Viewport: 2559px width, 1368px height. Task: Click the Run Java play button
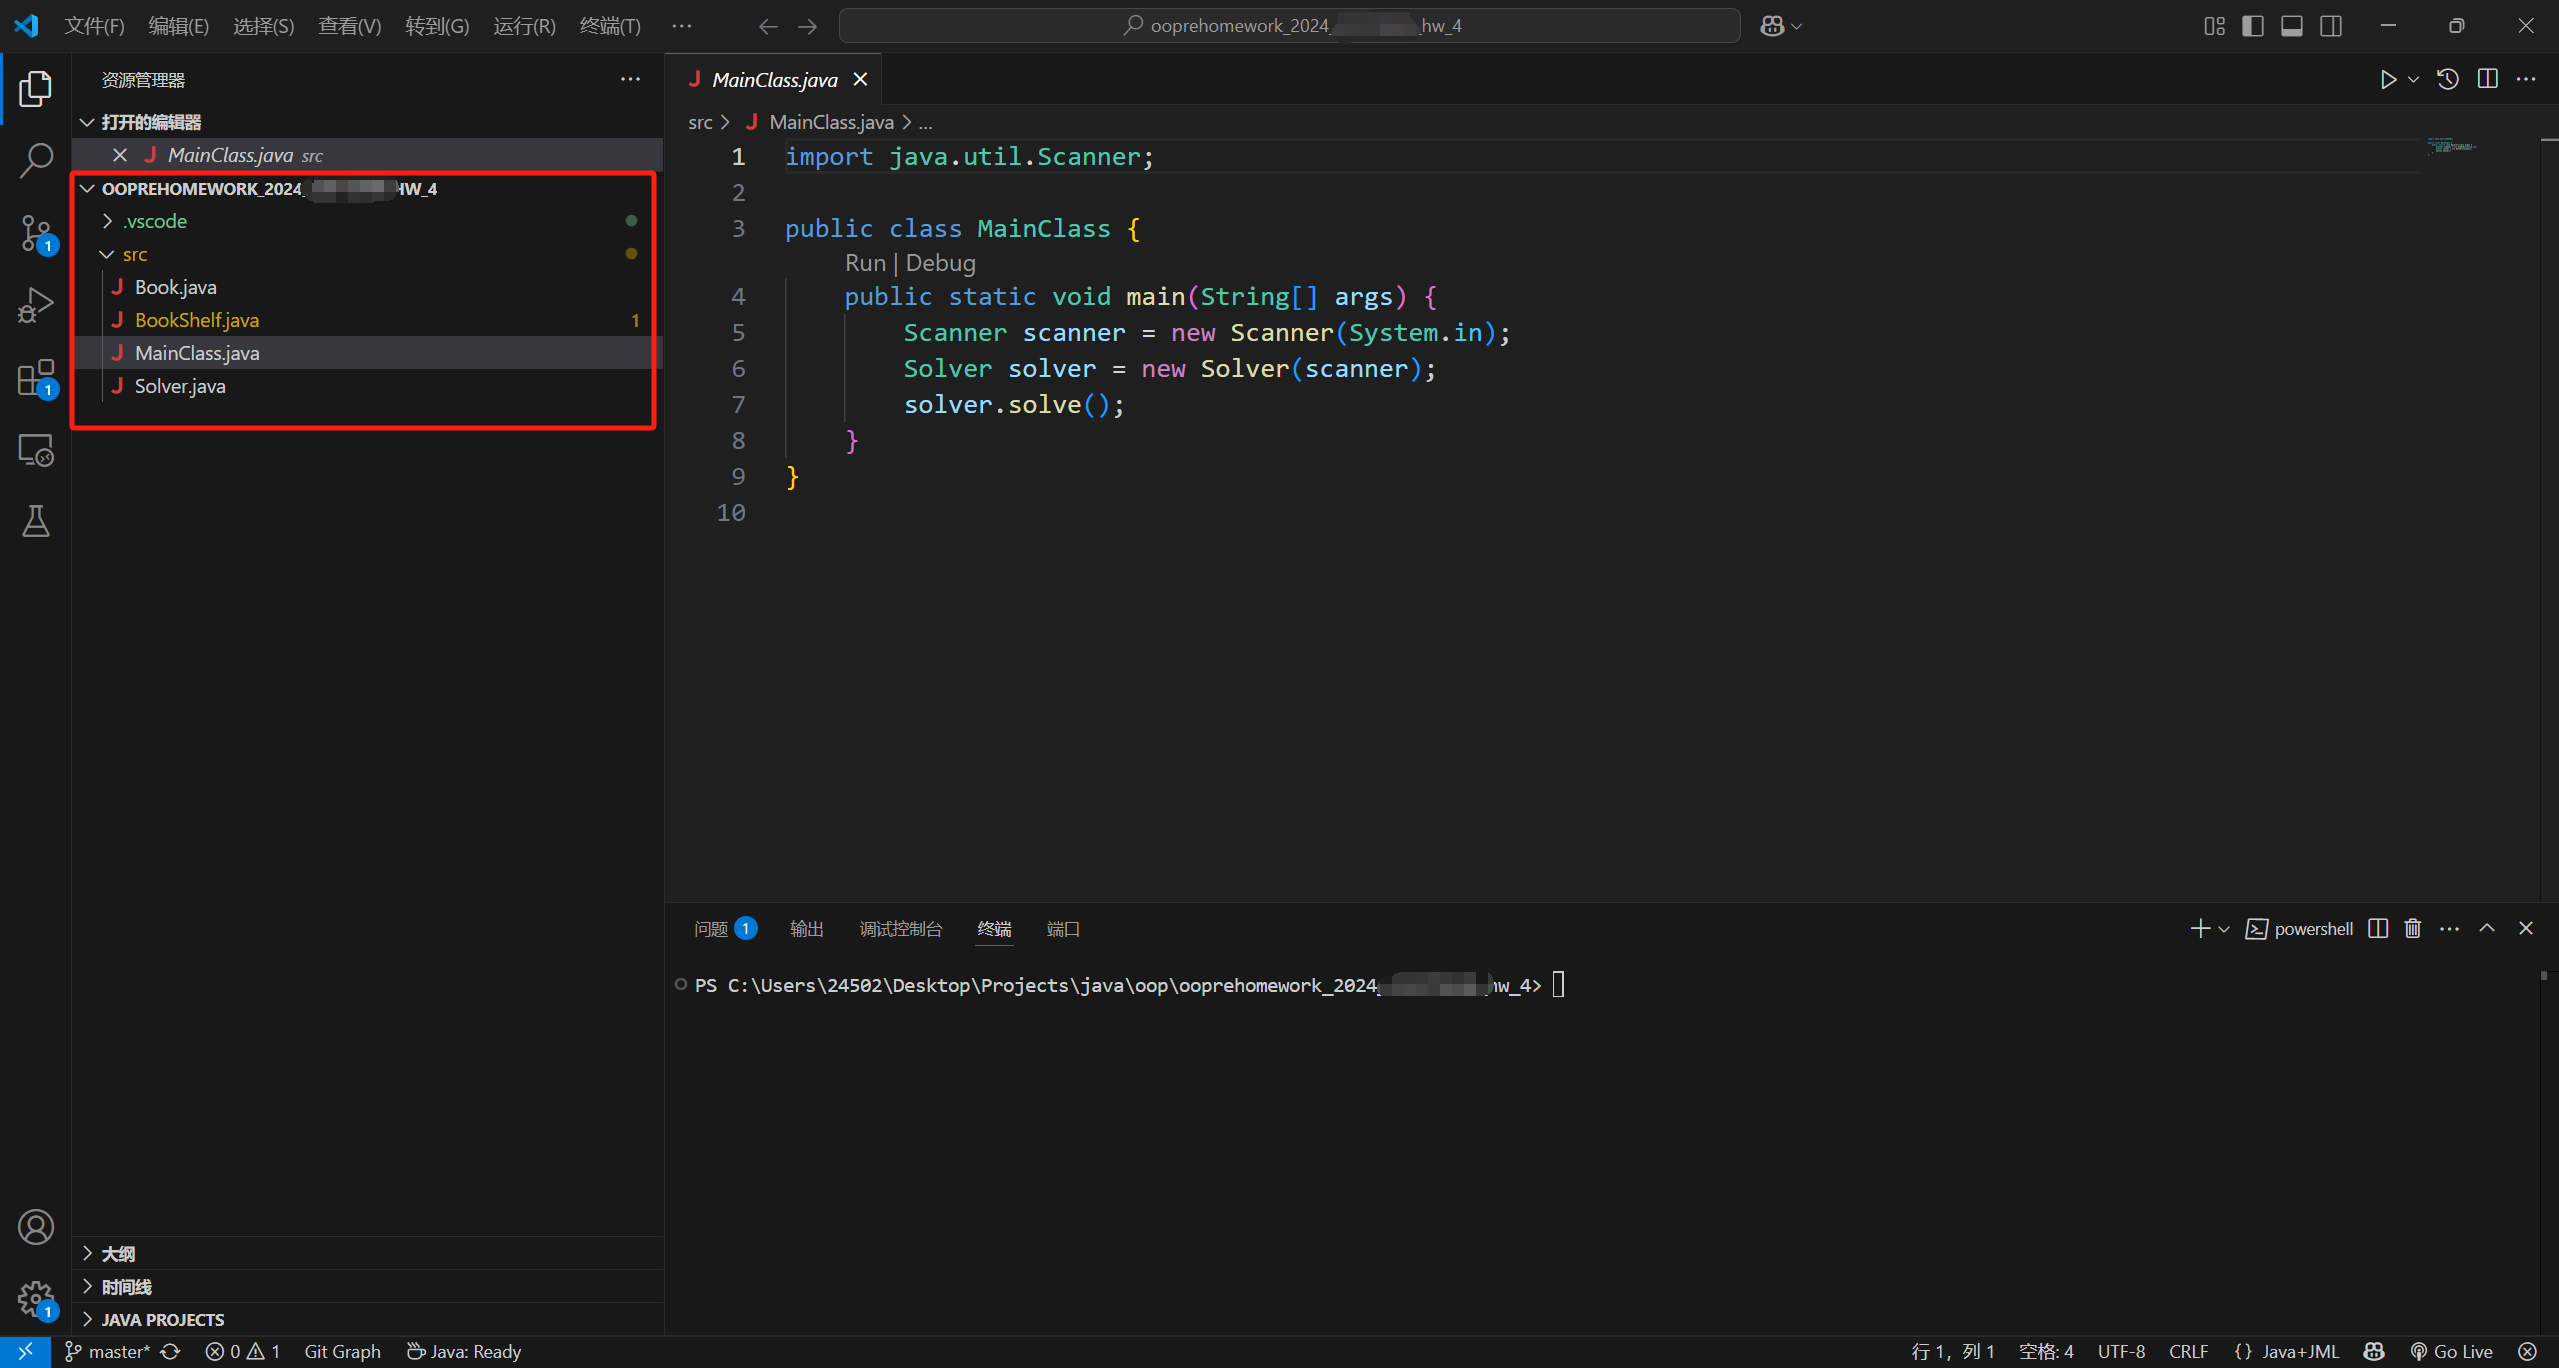click(2388, 80)
